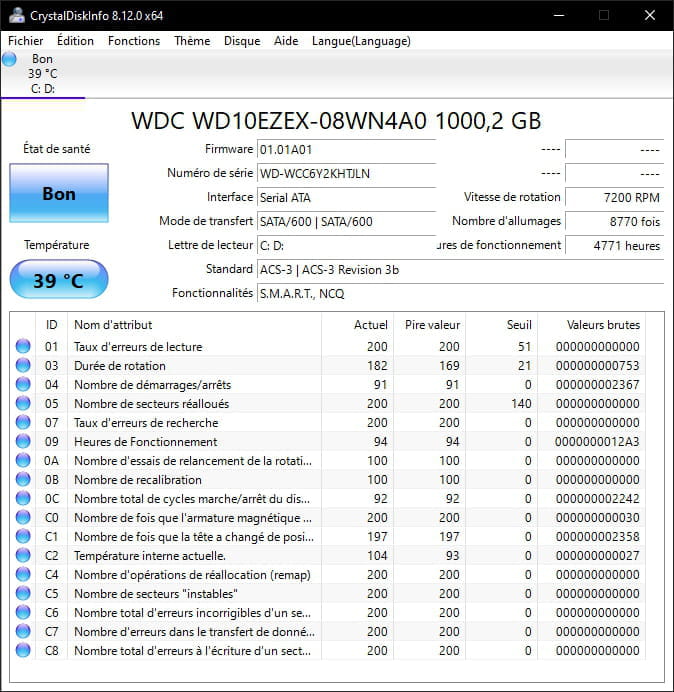Click raw value 0000000012A3

point(597,442)
